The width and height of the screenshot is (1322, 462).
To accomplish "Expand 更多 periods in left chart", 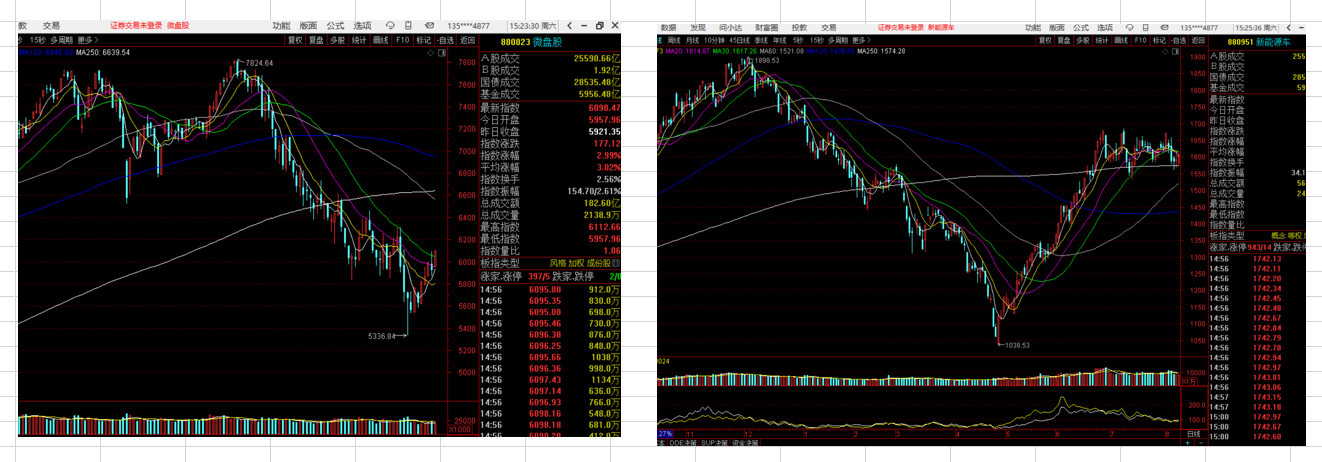I will 88,40.
